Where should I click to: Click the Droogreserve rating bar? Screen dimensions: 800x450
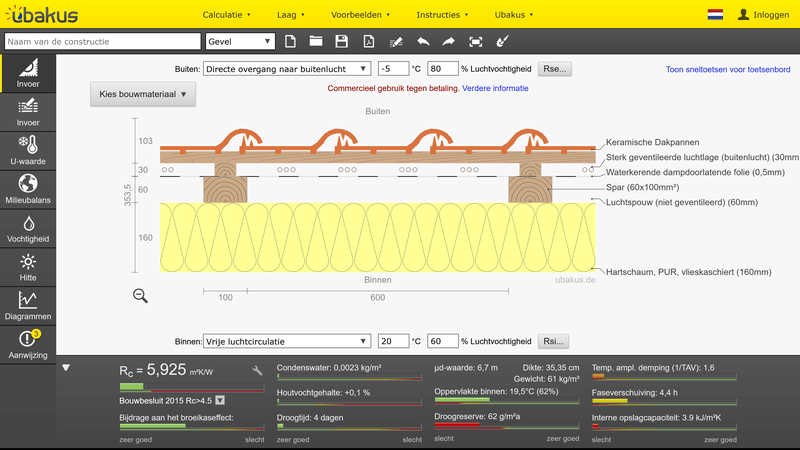click(x=507, y=426)
